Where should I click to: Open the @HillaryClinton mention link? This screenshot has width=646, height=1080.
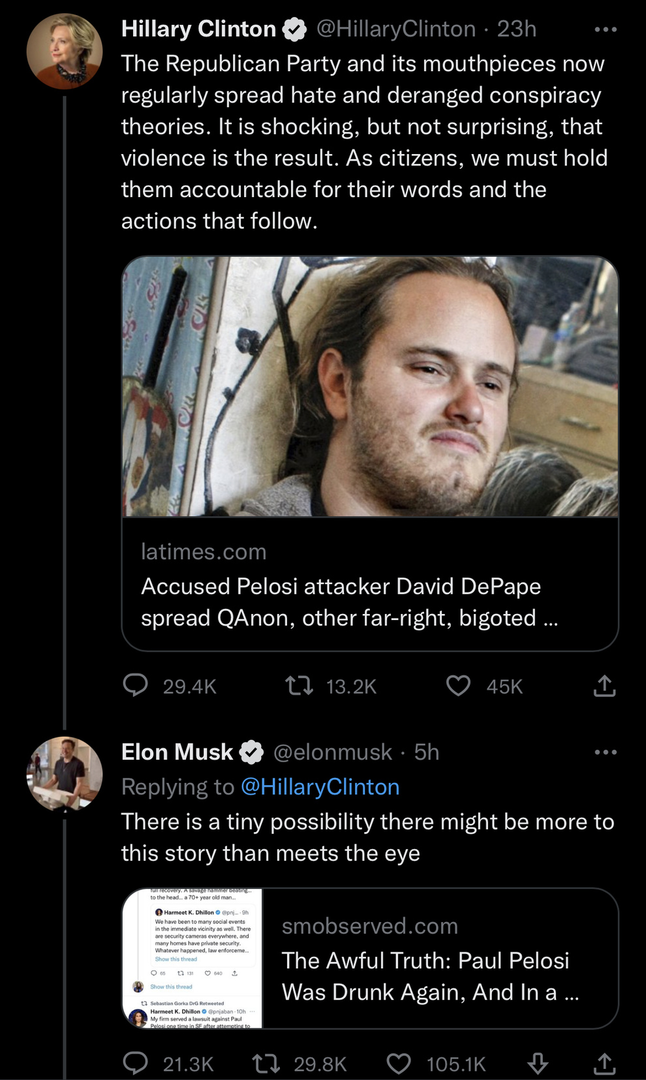click(320, 787)
